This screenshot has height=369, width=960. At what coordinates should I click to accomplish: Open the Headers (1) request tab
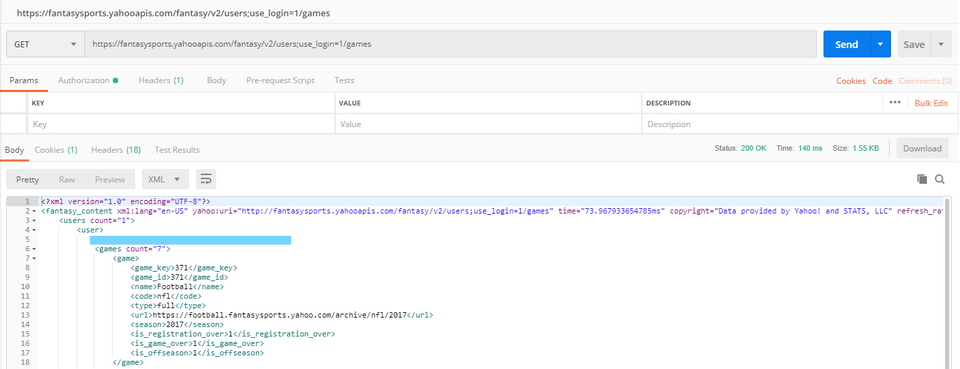pyautogui.click(x=161, y=80)
